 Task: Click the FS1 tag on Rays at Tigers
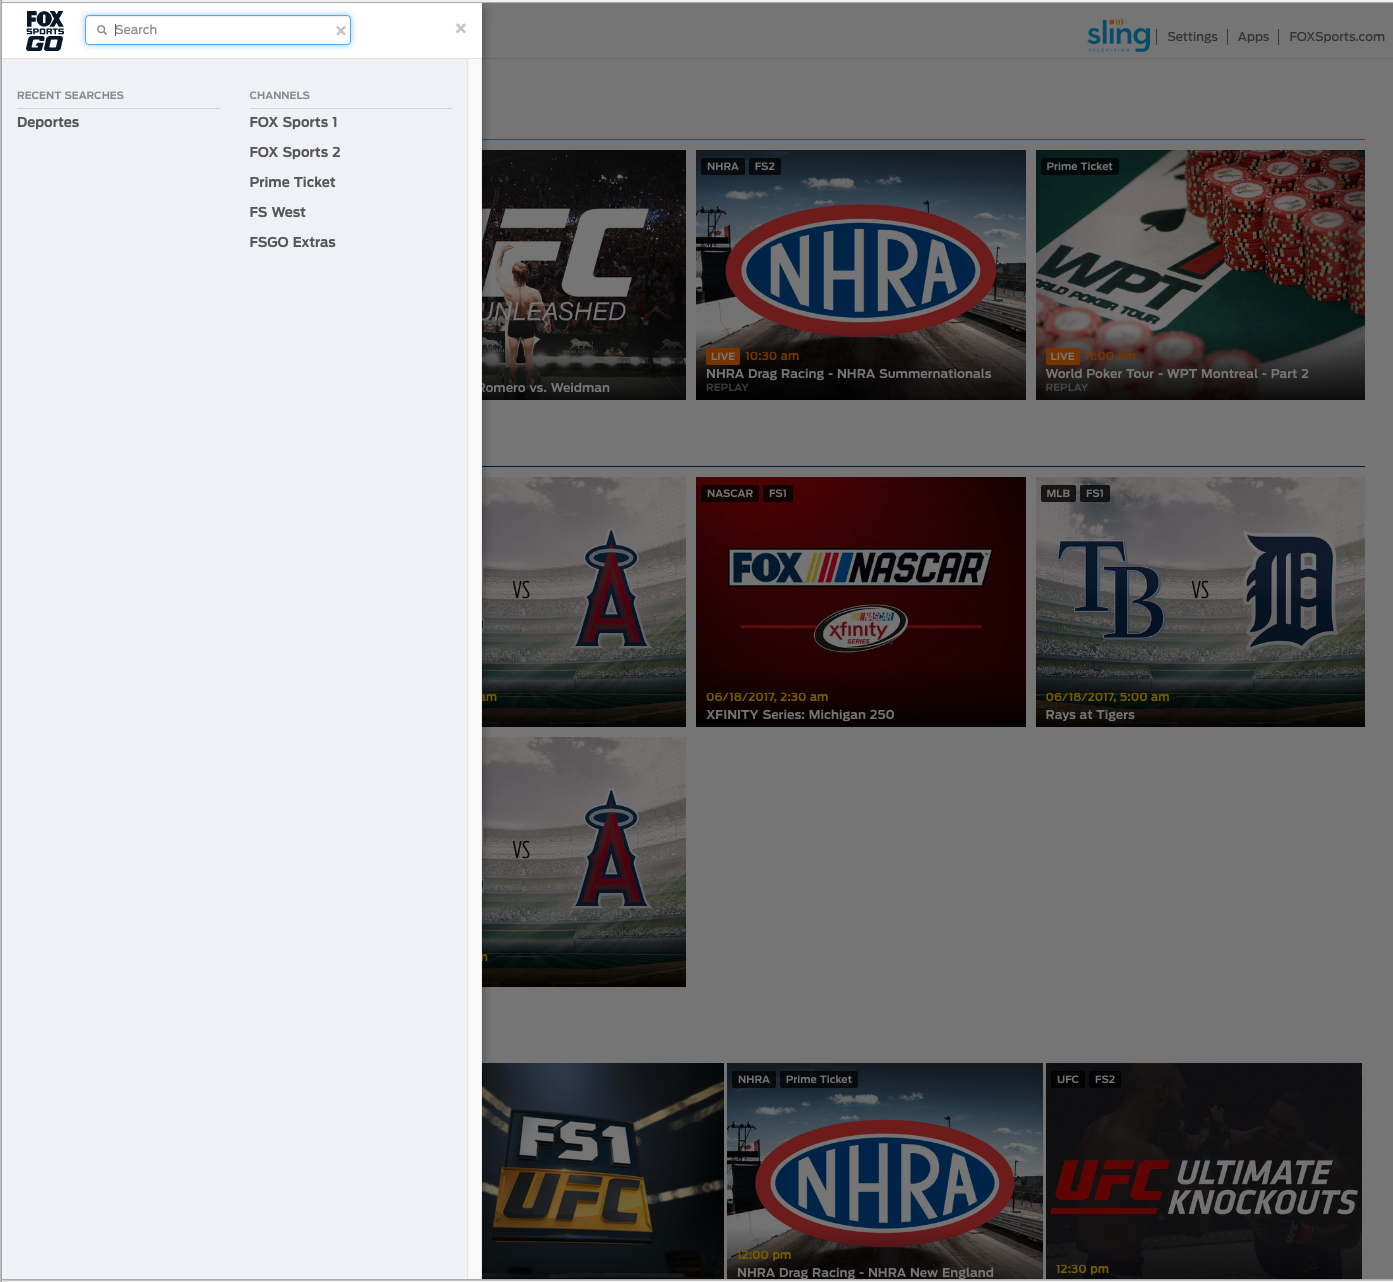1095,494
